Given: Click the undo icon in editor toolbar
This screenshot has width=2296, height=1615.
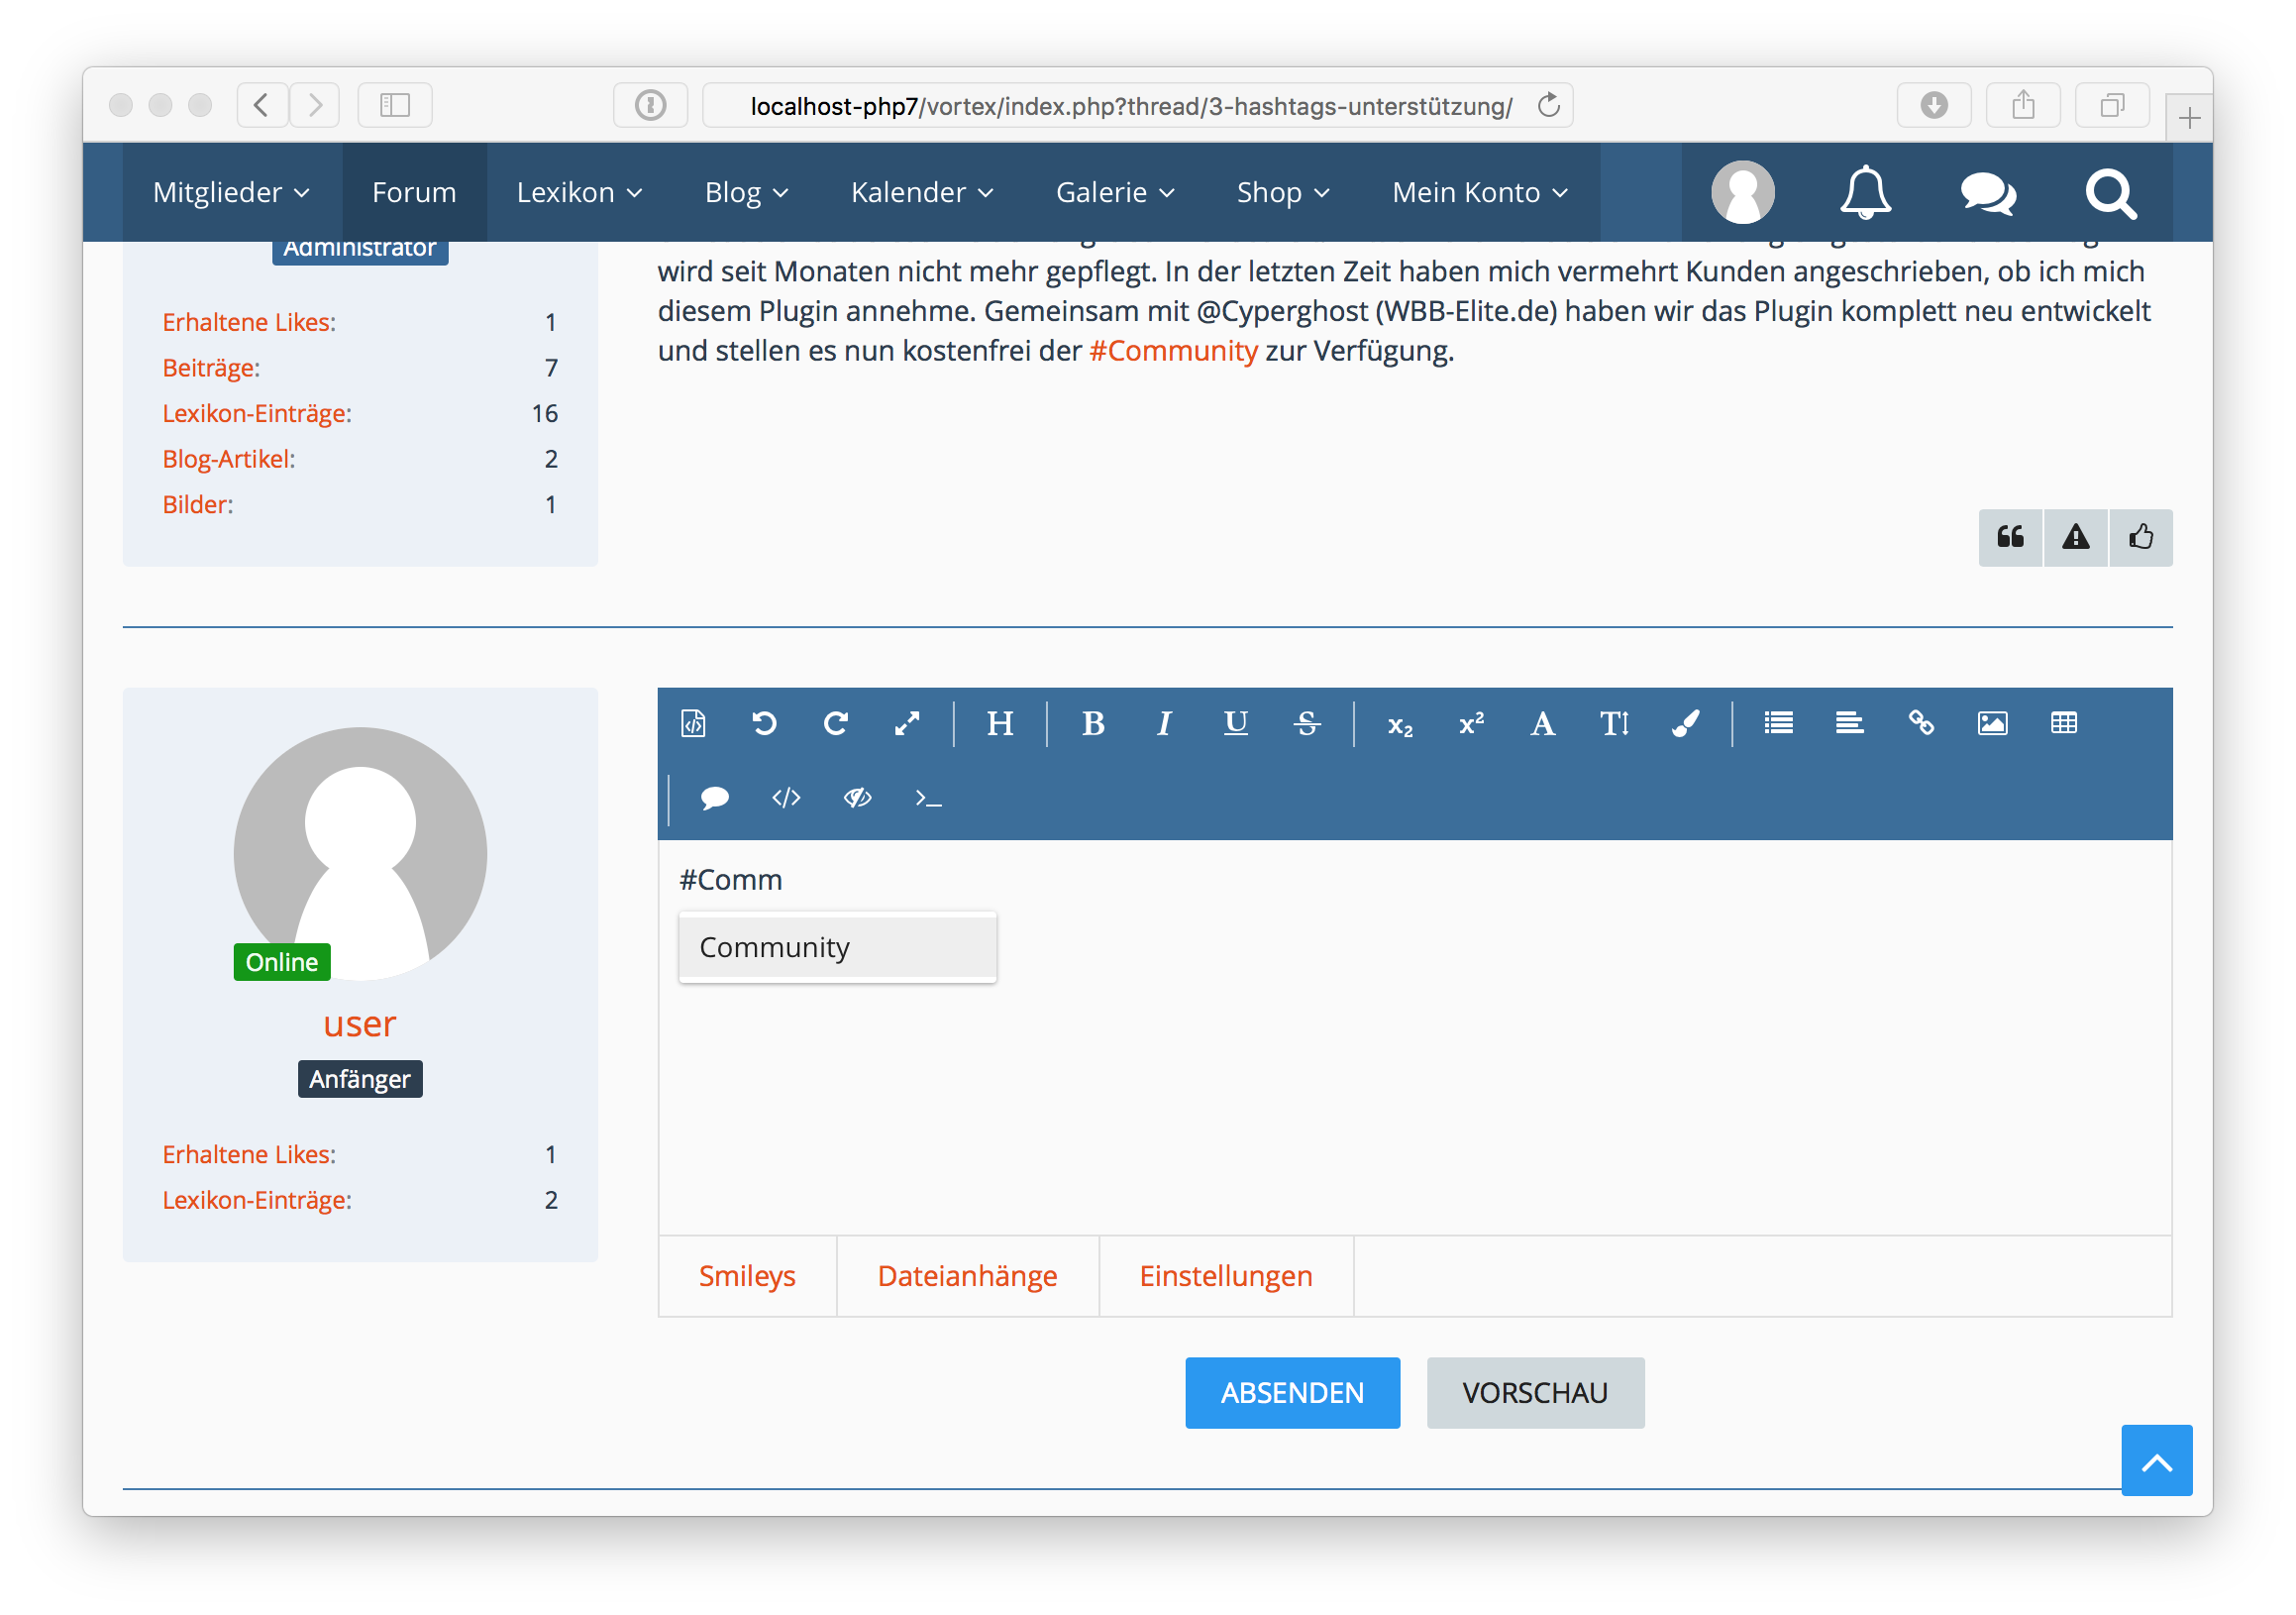Looking at the screenshot, I should 764,723.
